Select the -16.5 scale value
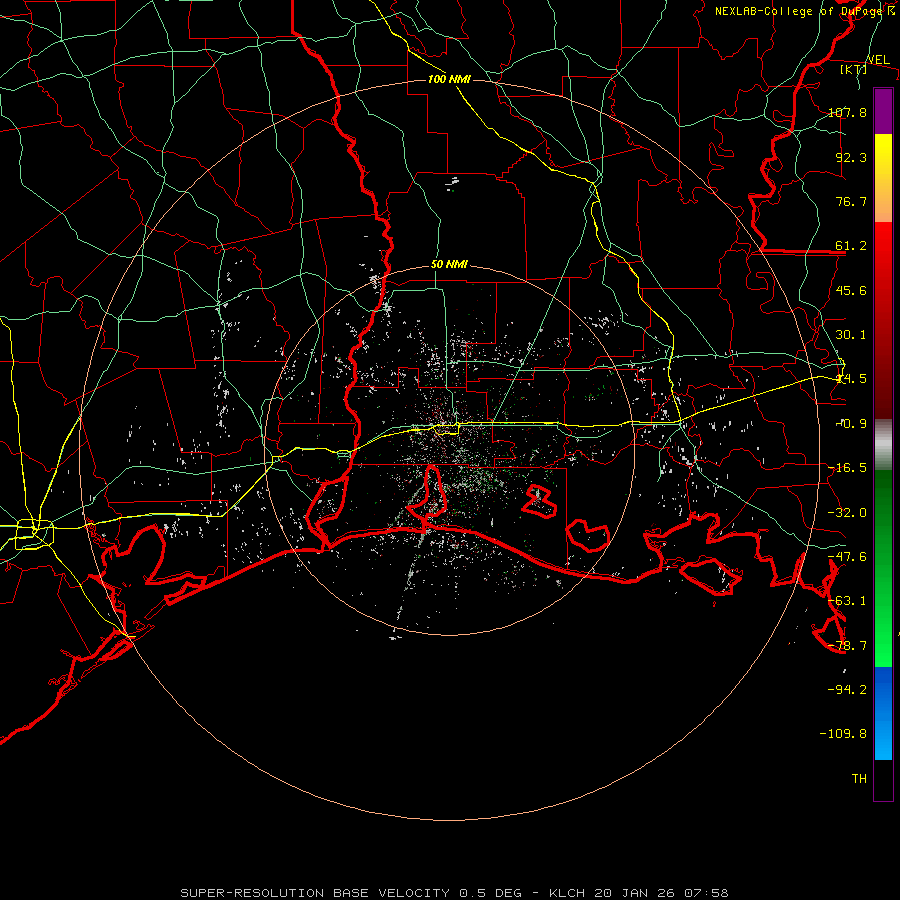900x900 pixels. pos(847,468)
